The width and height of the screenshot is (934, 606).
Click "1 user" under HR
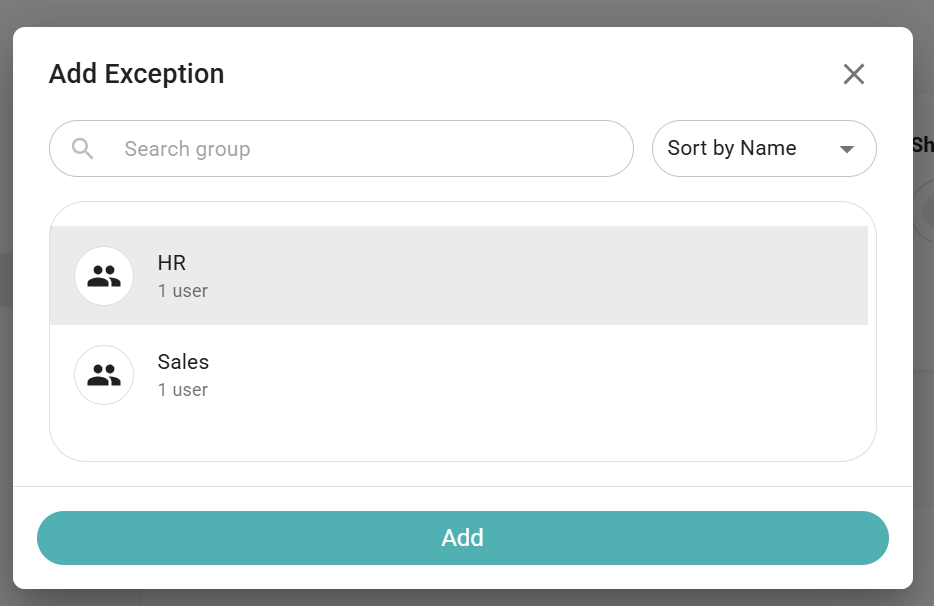(183, 291)
